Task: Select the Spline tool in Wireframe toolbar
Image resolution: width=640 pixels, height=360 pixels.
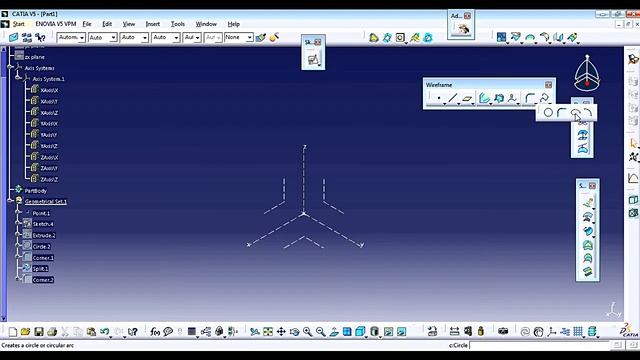Action: coord(544,98)
